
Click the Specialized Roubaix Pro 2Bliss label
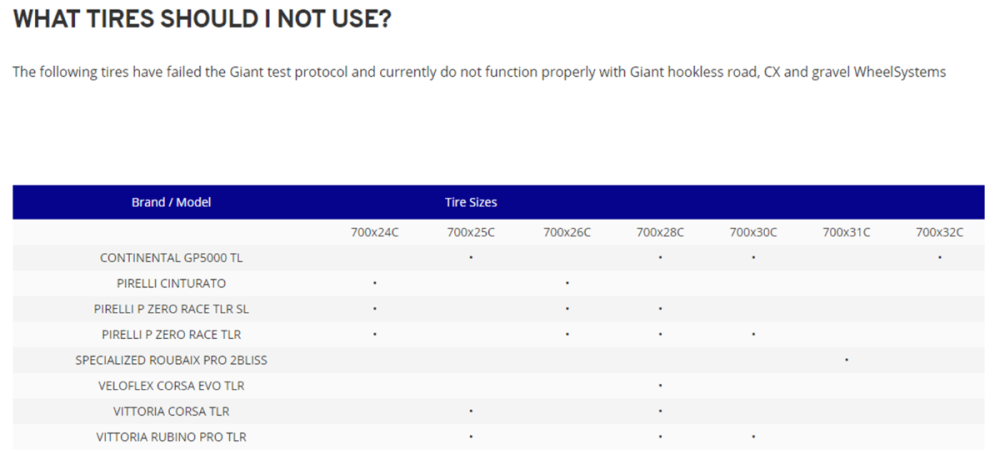[x=171, y=360]
